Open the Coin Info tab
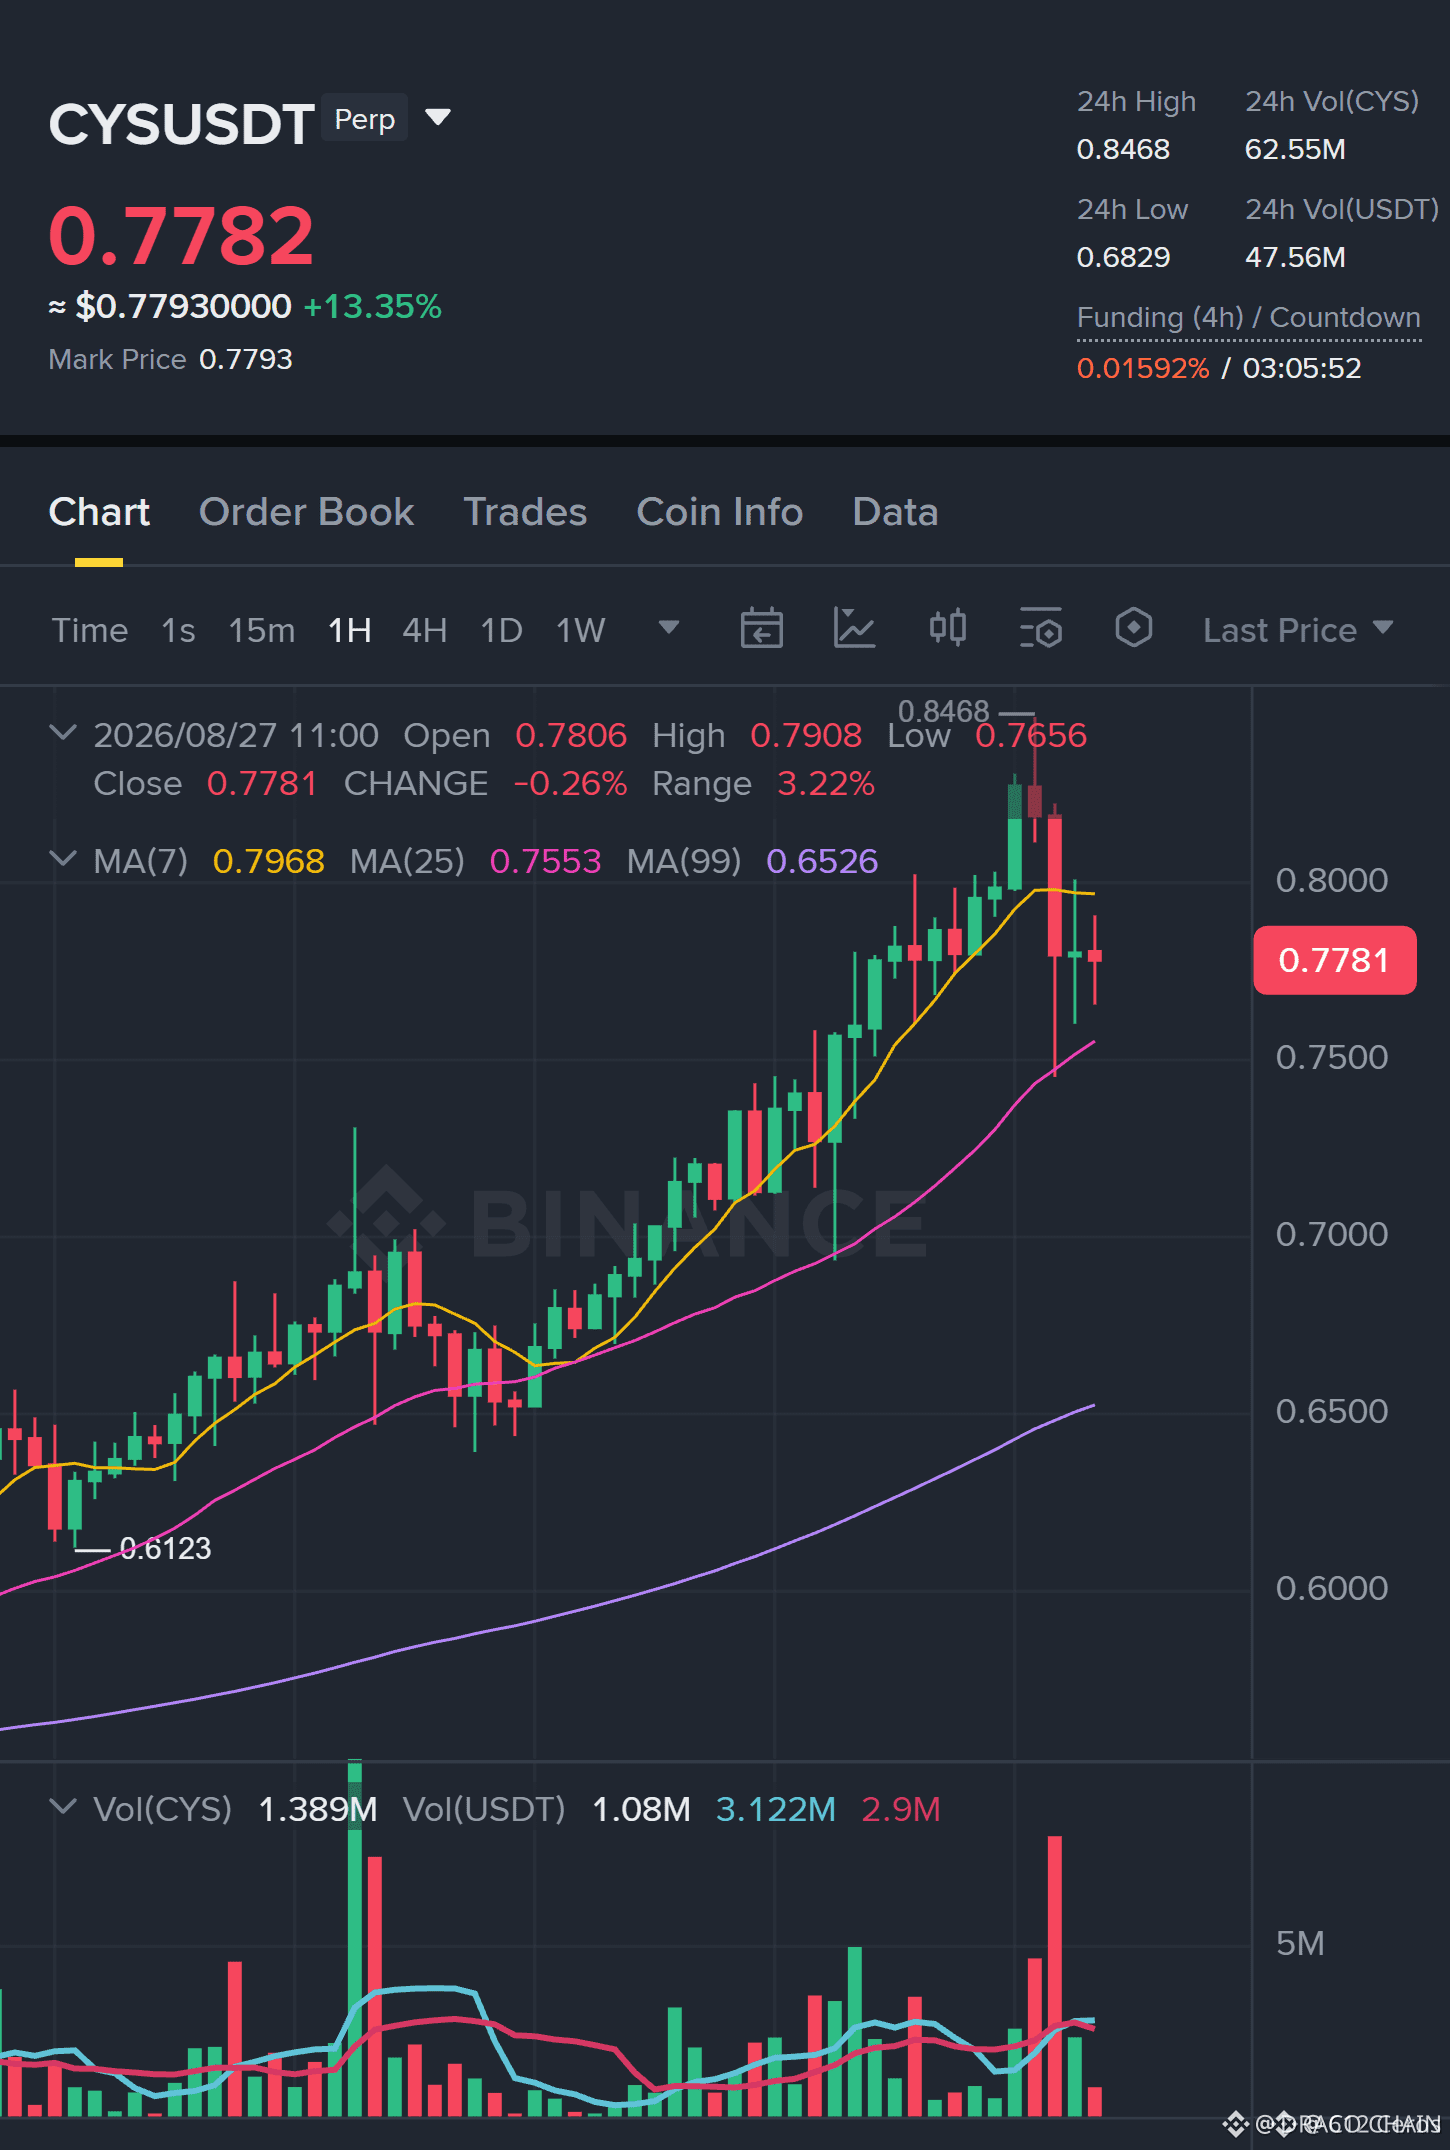The height and width of the screenshot is (2150, 1450). tap(719, 512)
